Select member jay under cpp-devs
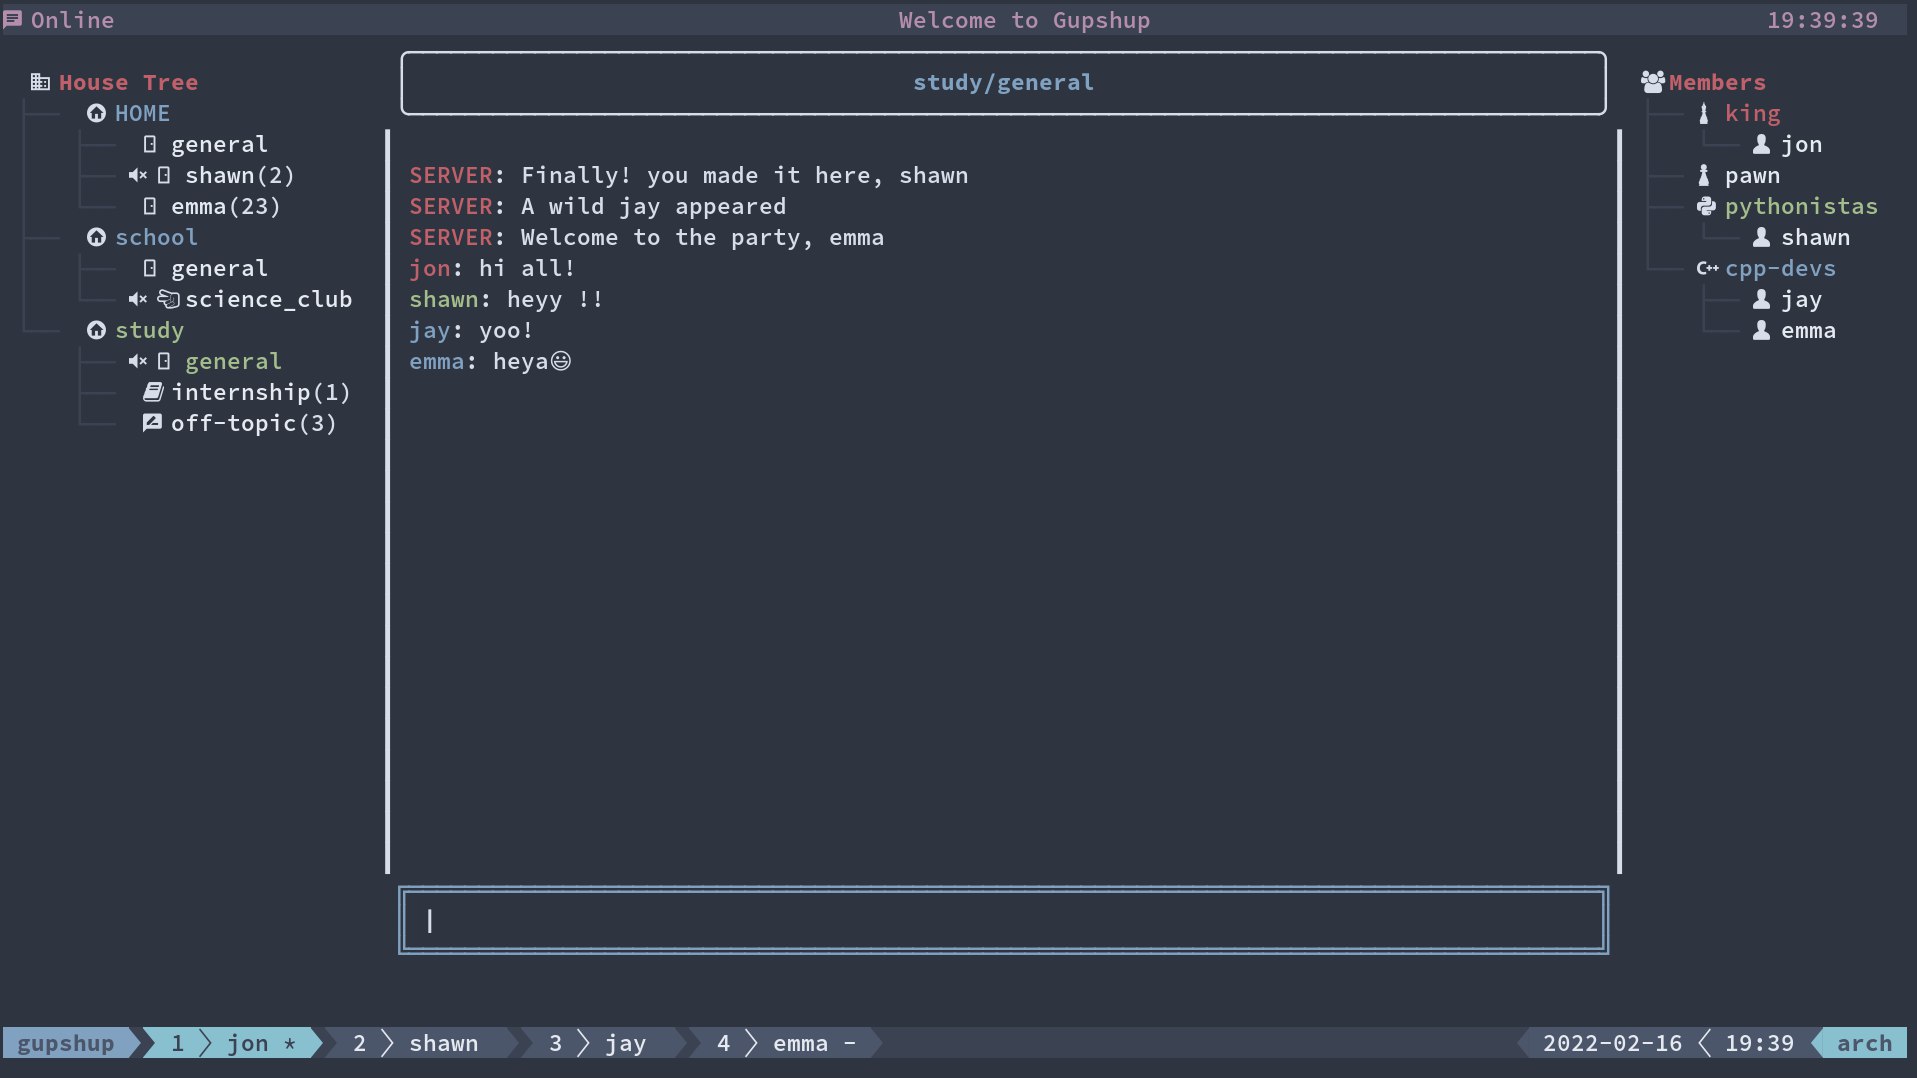 1800,299
